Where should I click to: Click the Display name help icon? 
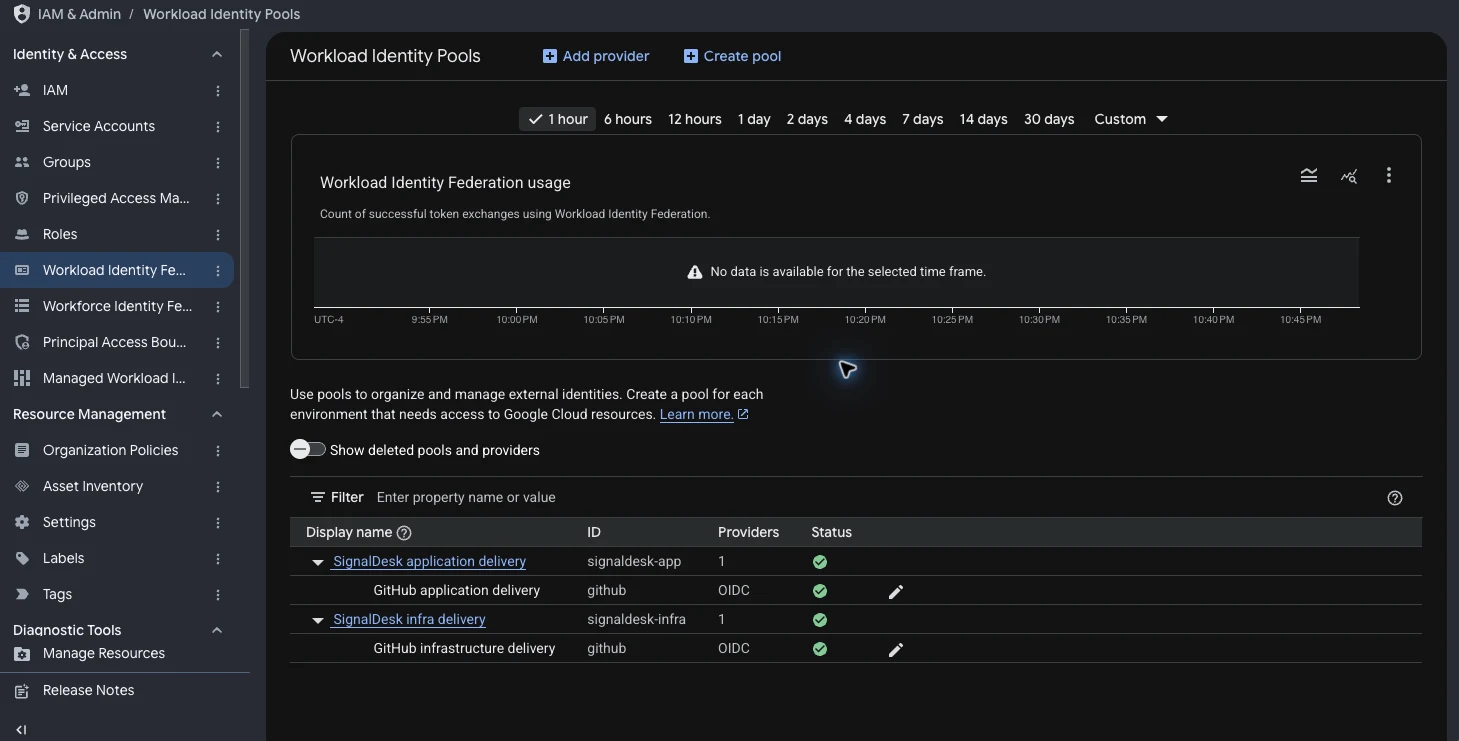click(404, 533)
